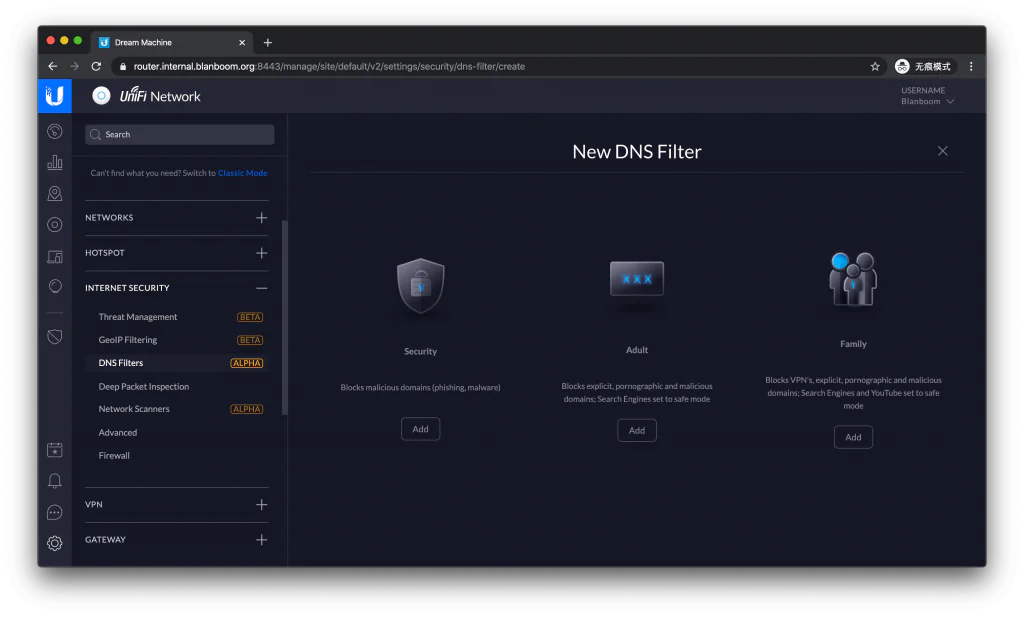Click the Ubiquiti logo in the sidebar
Image resolution: width=1024 pixels, height=617 pixels.
[x=55, y=96]
